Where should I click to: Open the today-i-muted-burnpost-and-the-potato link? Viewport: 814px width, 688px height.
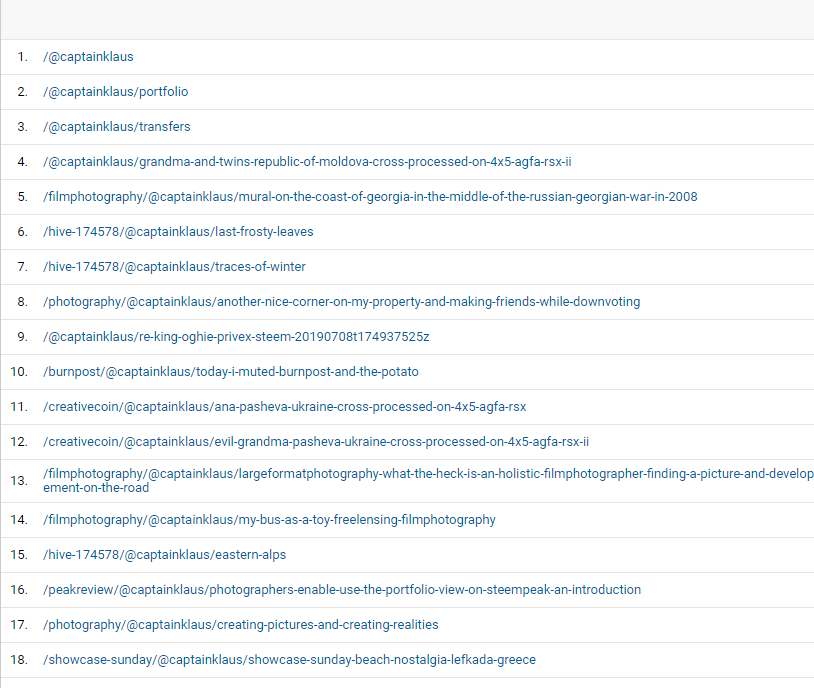[231, 372]
